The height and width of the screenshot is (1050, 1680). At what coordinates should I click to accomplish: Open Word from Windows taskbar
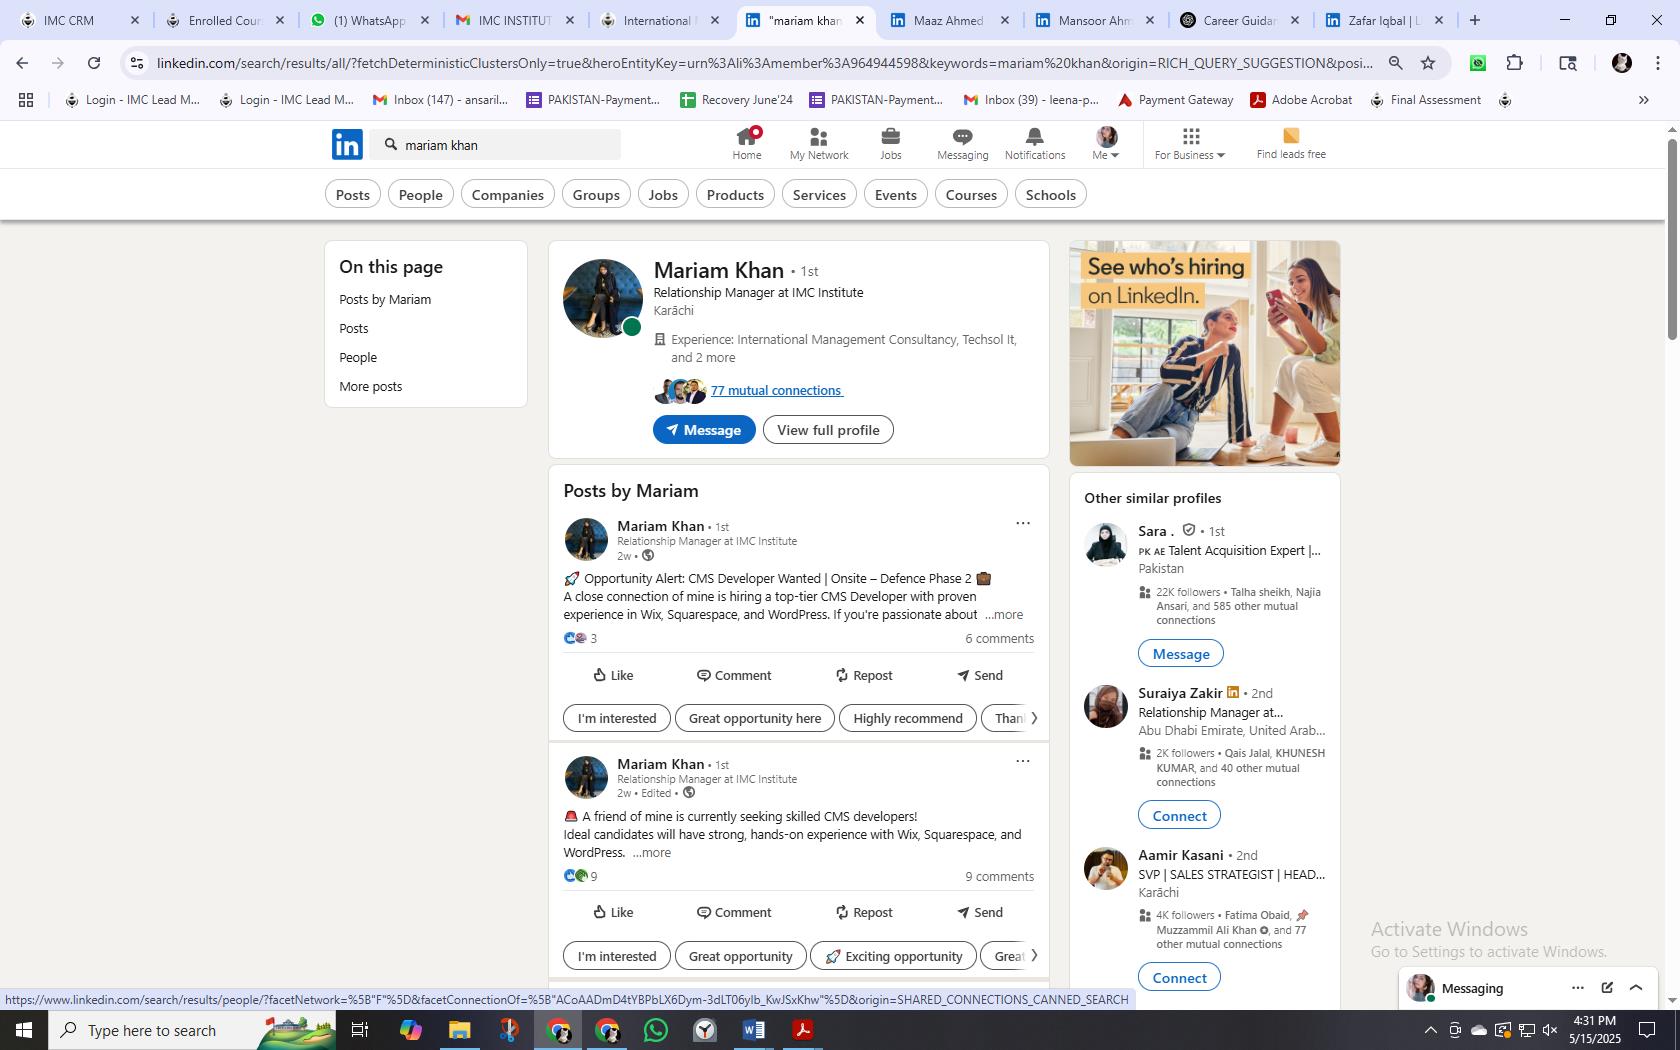(754, 1030)
